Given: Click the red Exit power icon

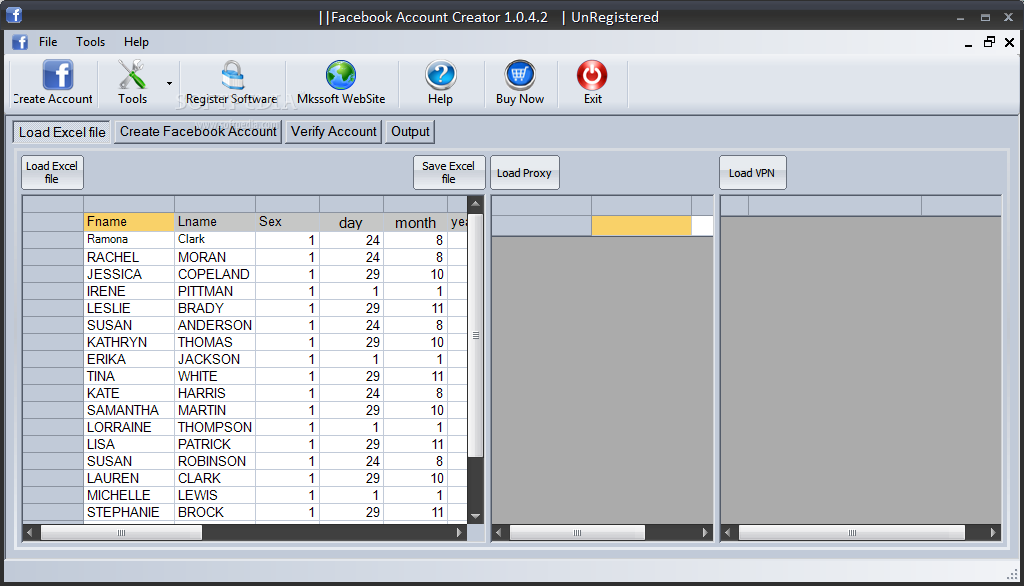Looking at the screenshot, I should 592,74.
